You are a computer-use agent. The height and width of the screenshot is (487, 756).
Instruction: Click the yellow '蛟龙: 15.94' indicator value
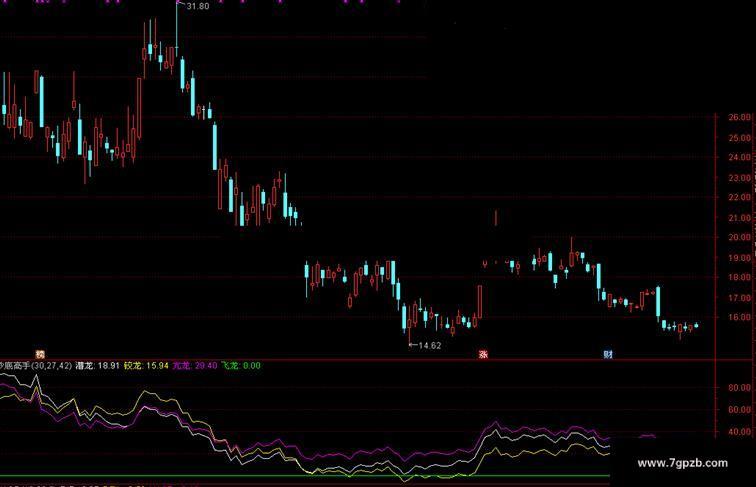(146, 365)
